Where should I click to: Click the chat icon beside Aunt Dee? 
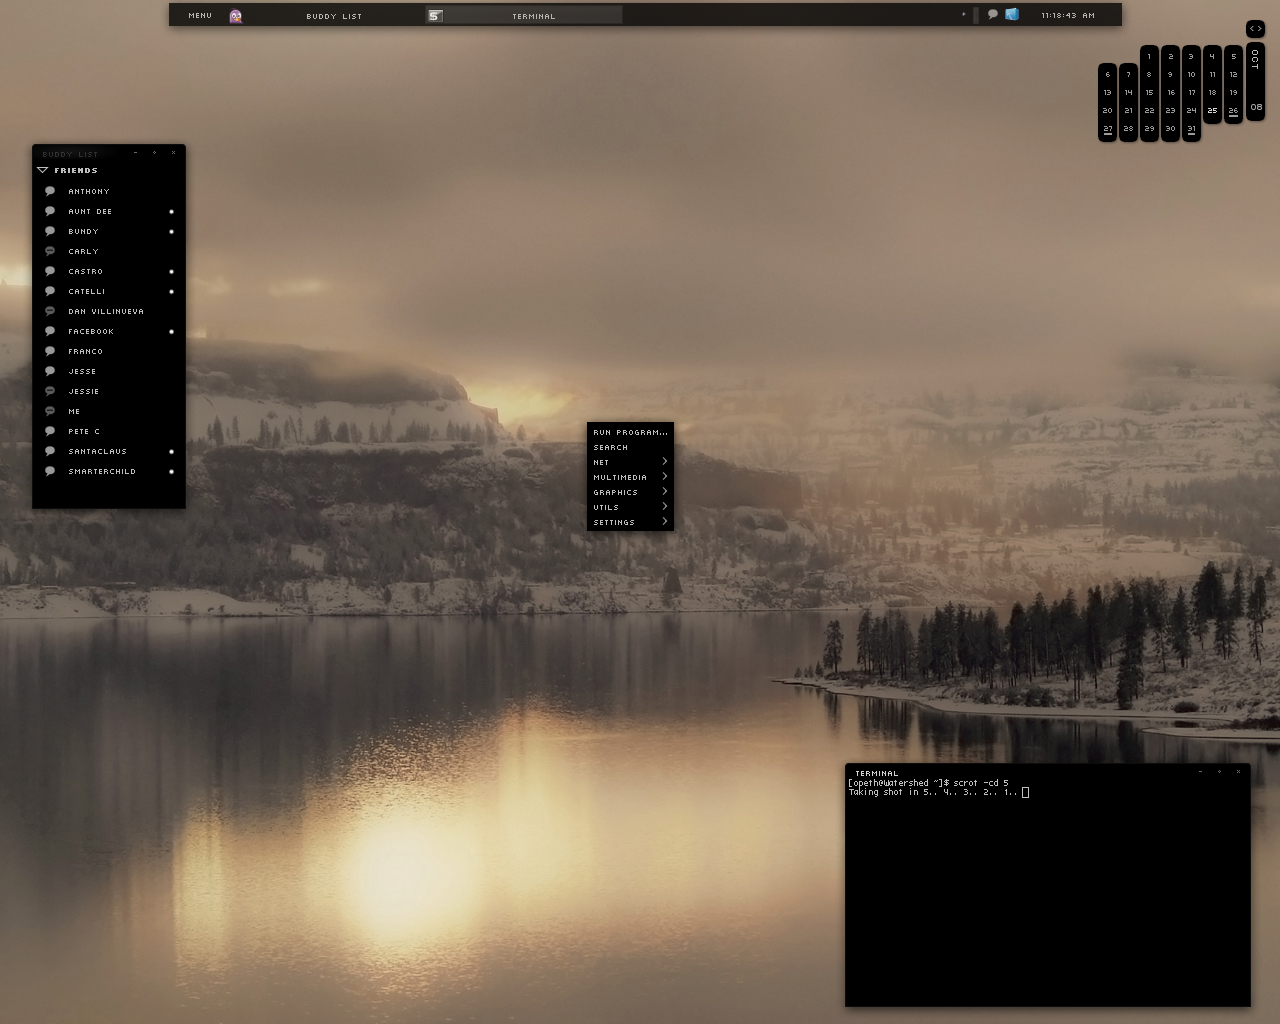[50, 211]
